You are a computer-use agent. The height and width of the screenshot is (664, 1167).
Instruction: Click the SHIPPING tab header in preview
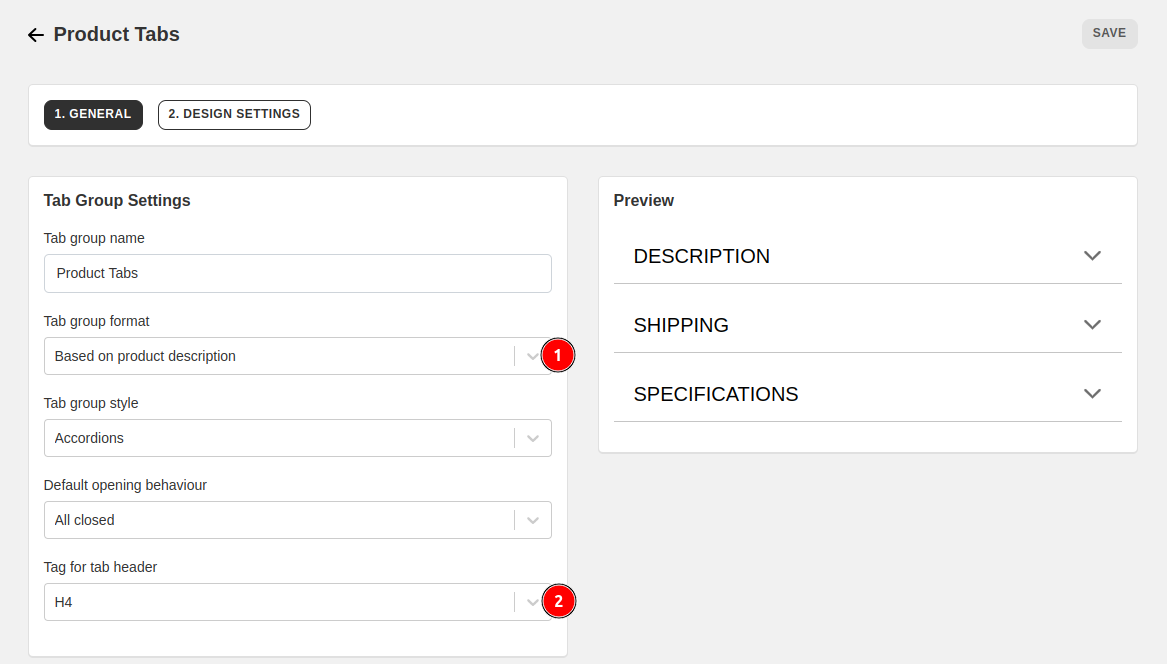(681, 325)
